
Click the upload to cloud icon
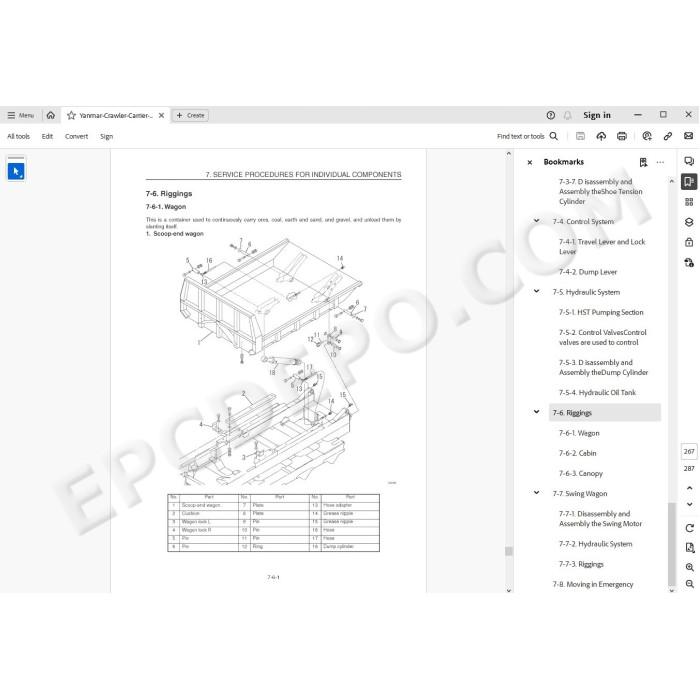click(601, 136)
